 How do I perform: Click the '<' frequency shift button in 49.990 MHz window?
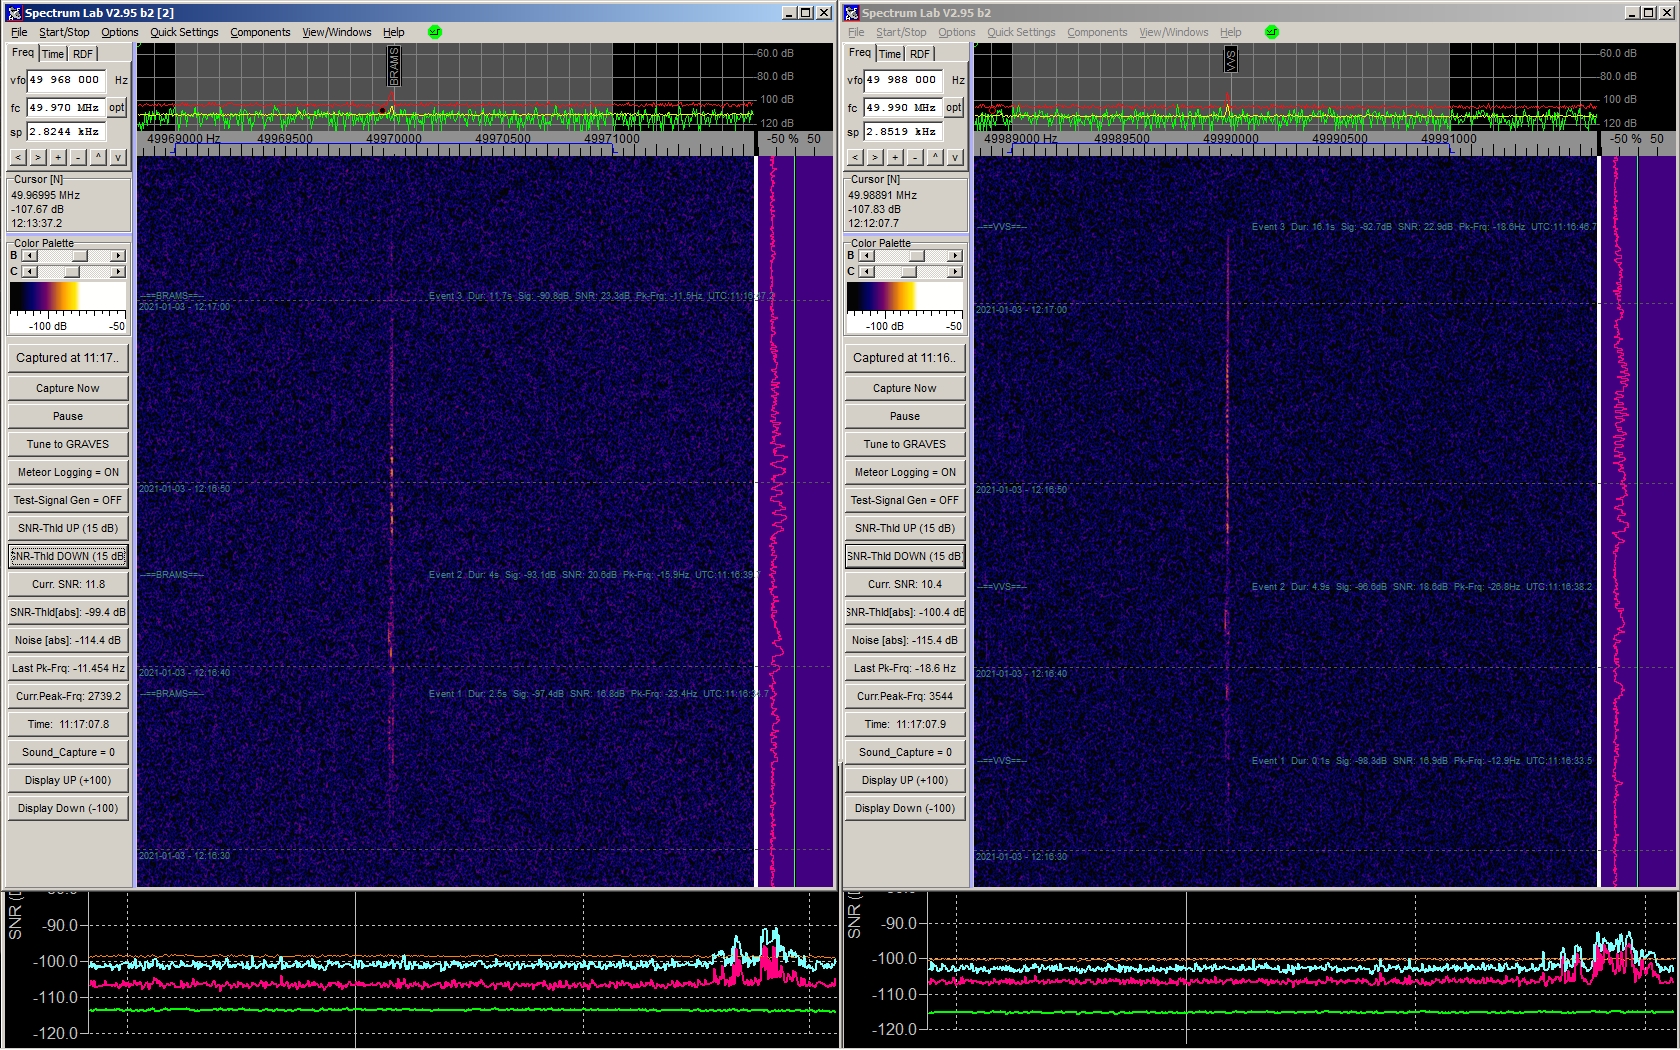(x=855, y=157)
